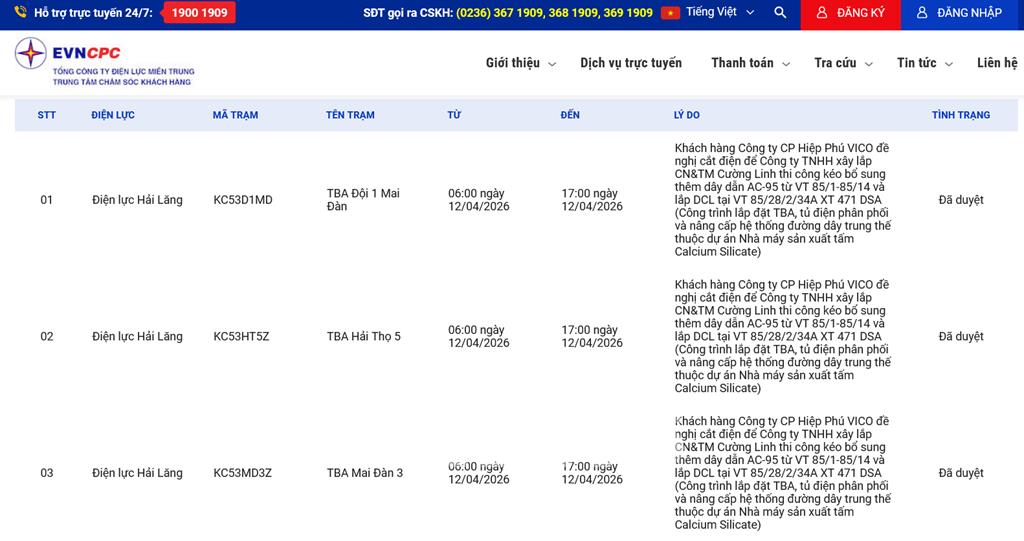Expand the Tin tức menu
This screenshot has height=541, width=1024.
[923, 63]
